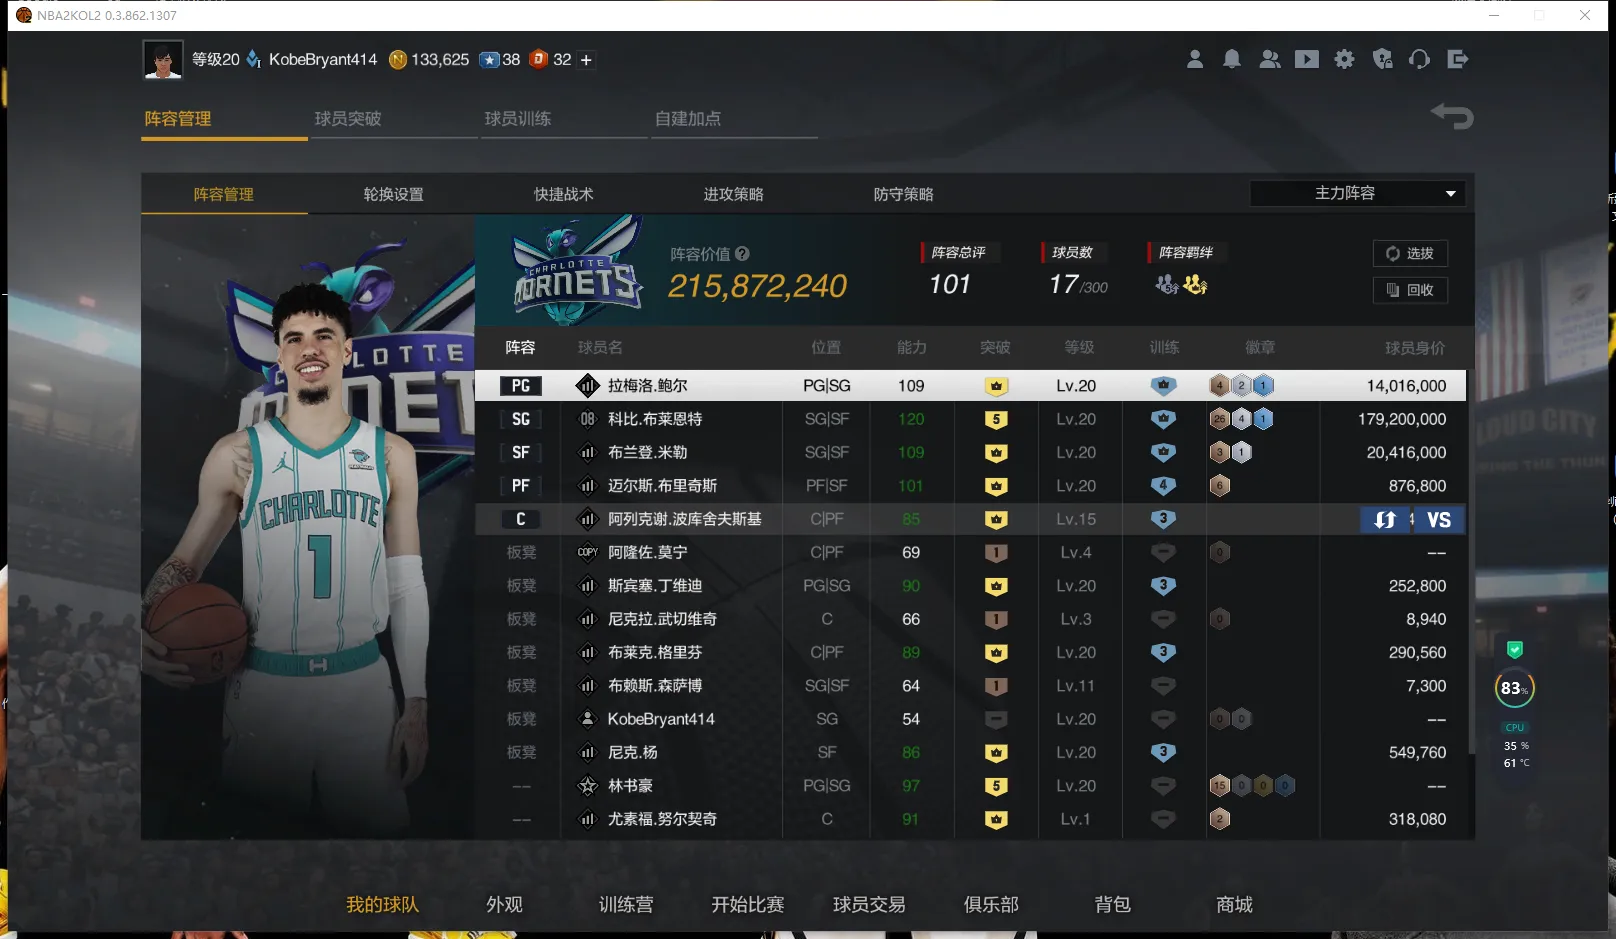
Task: Open the friends list icon
Action: click(1270, 60)
